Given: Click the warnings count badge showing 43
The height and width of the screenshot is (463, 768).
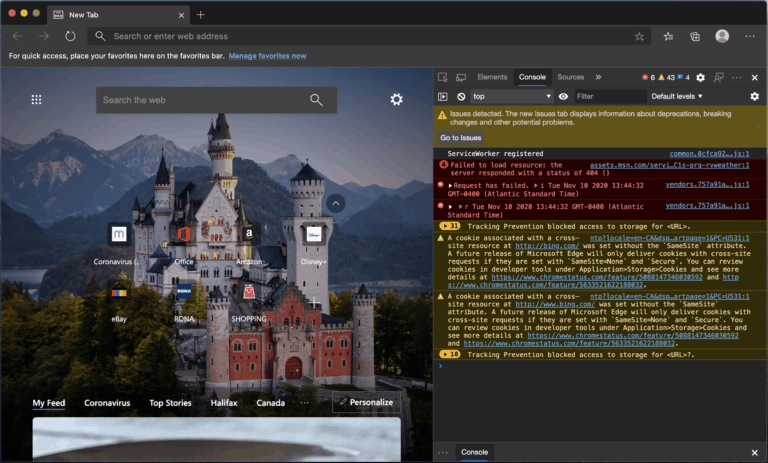Looking at the screenshot, I should (x=667, y=77).
